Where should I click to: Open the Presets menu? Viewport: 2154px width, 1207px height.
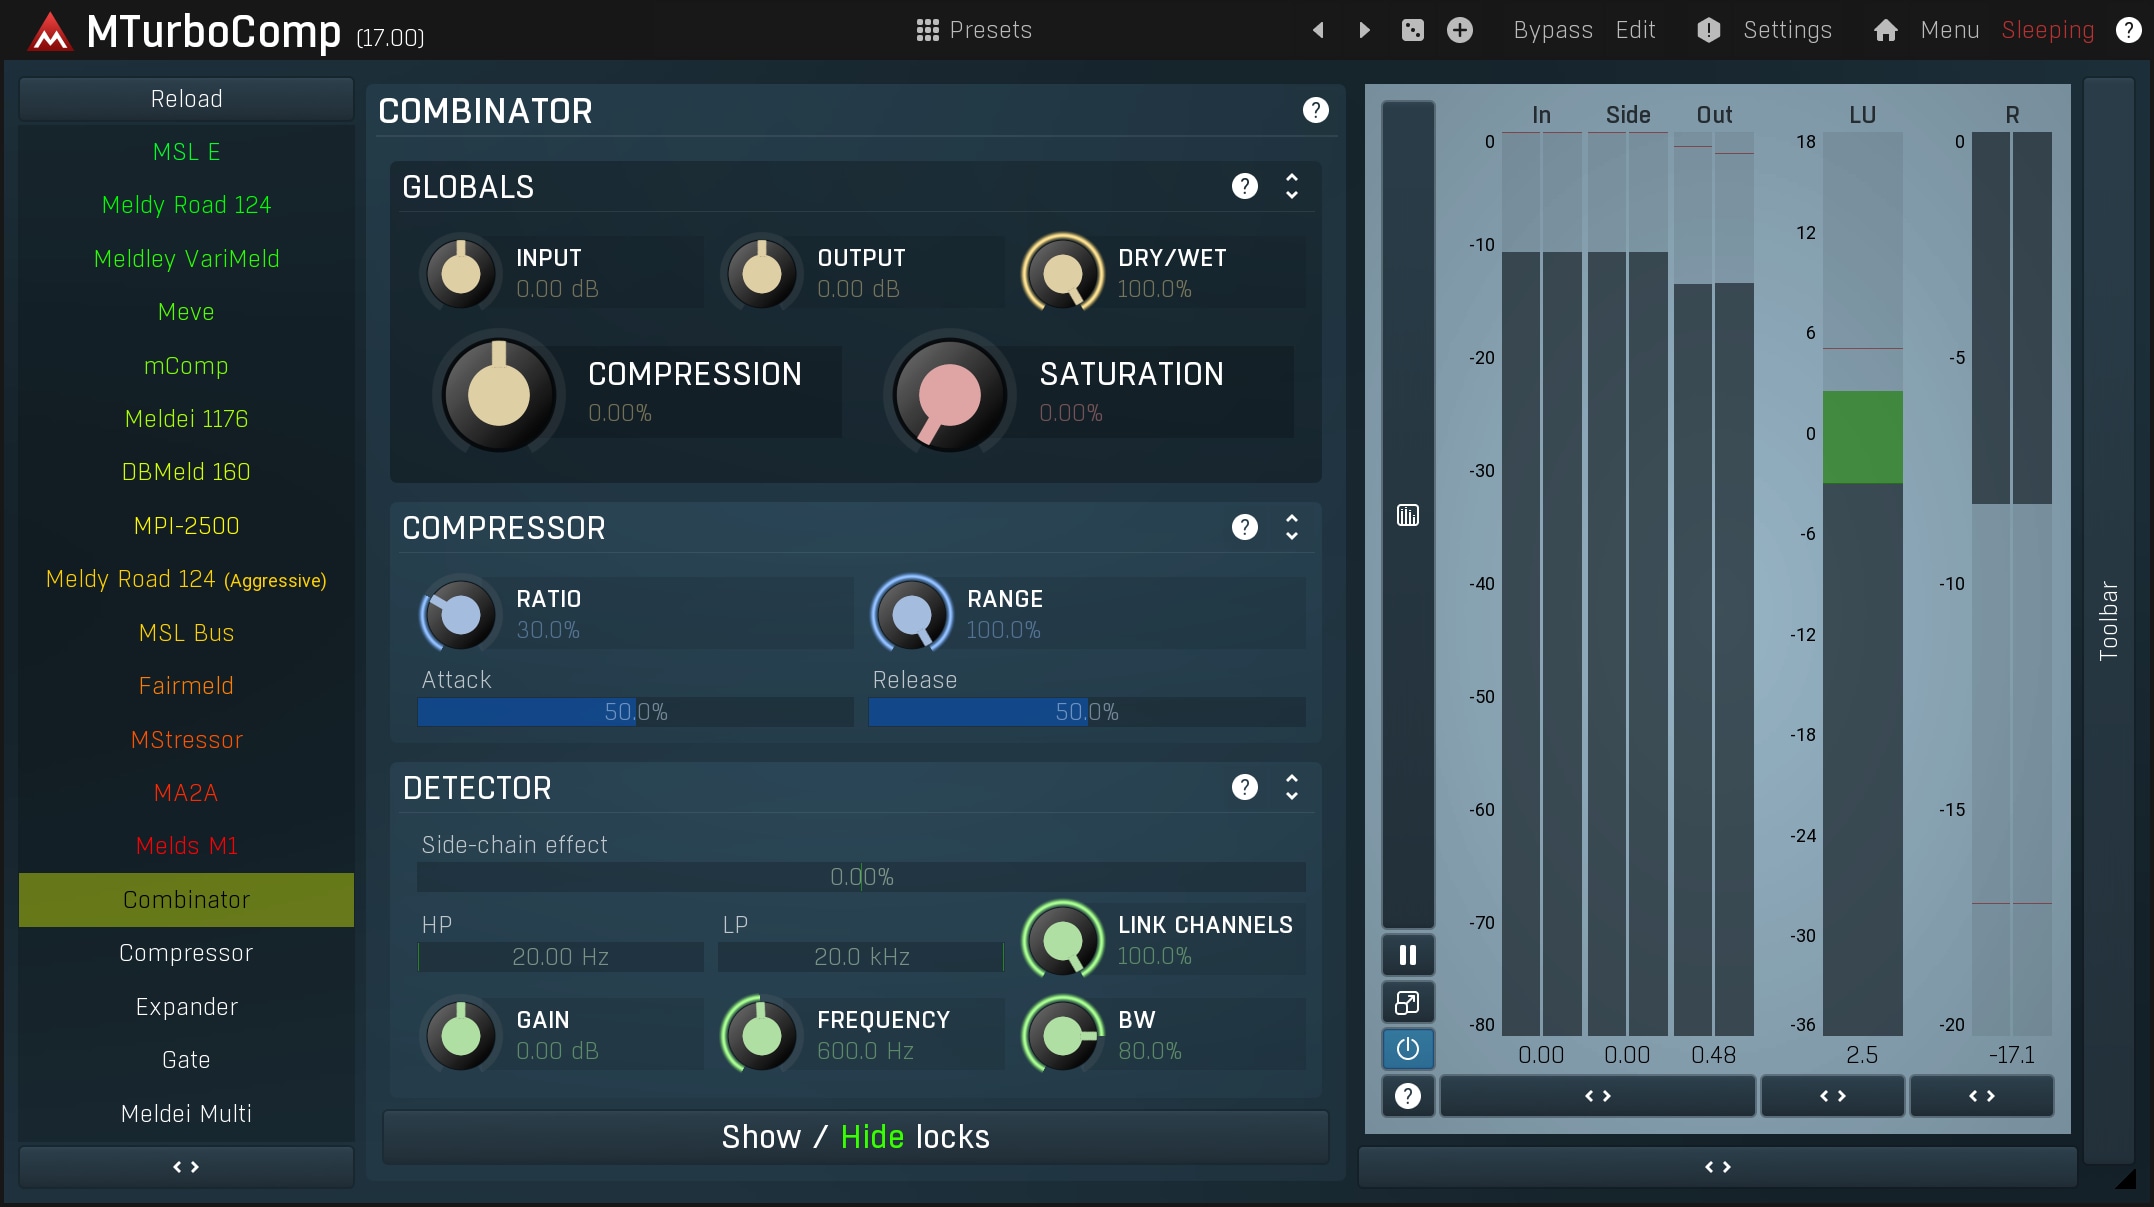click(973, 30)
